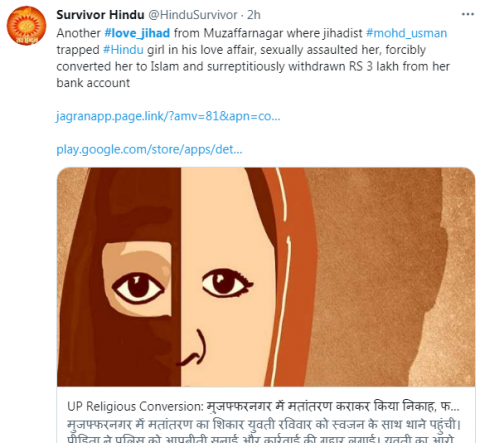480x443 pixels.
Task: Open the #mohd_usman hashtag
Action: click(406, 33)
